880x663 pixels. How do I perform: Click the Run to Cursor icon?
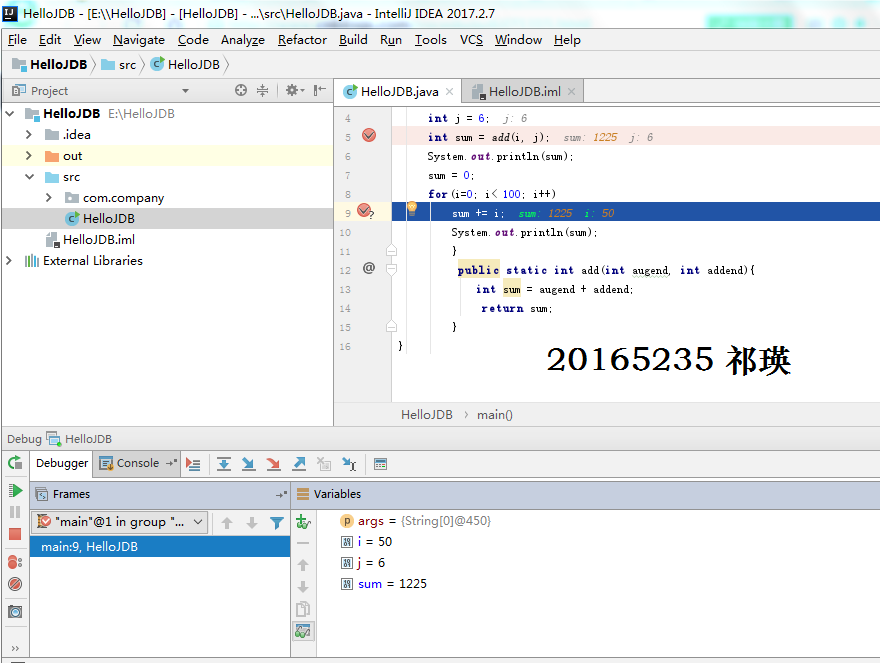click(x=349, y=464)
